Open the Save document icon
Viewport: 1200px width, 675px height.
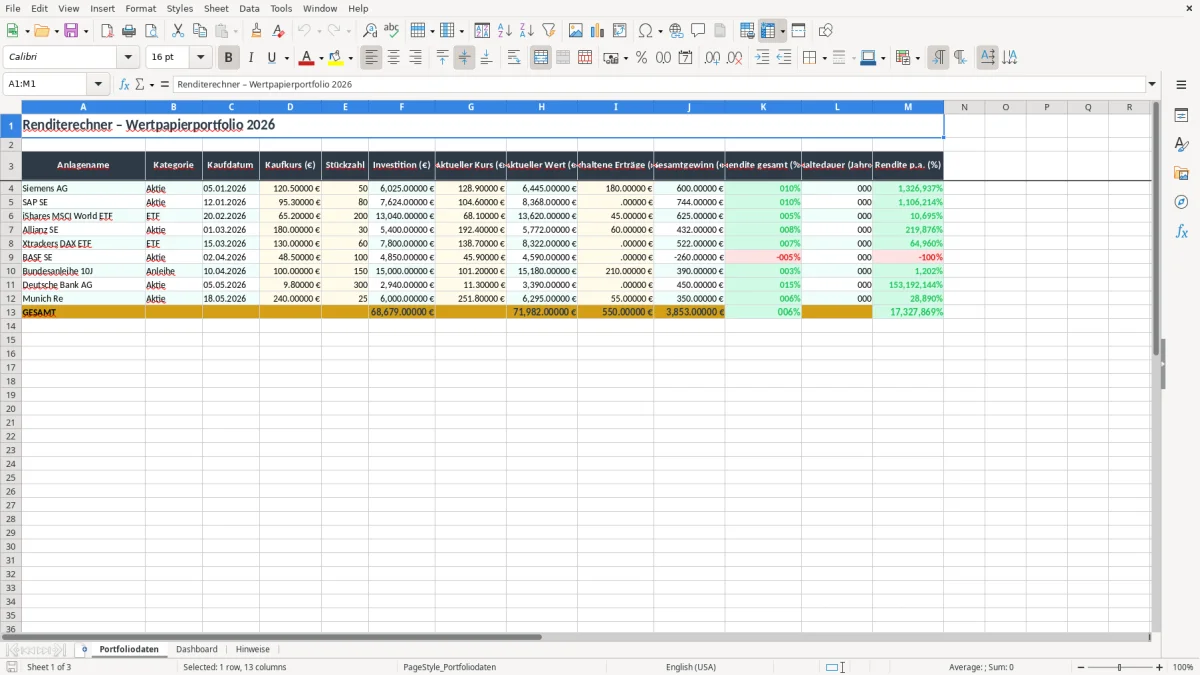click(71, 31)
